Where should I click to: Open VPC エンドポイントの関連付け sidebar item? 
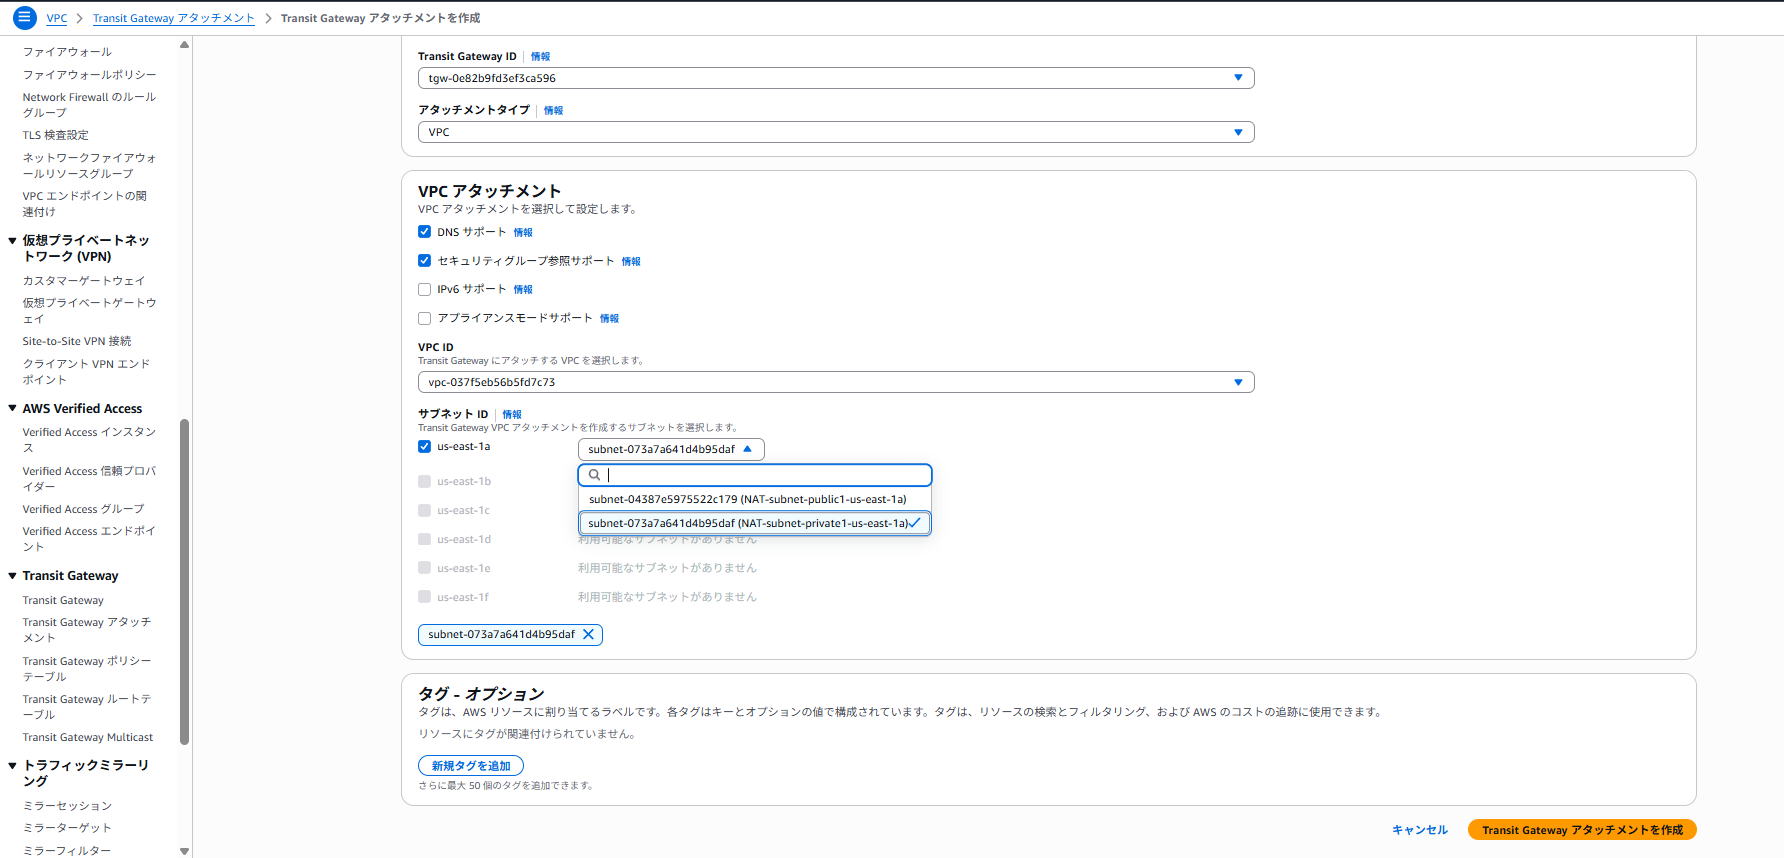click(85, 204)
